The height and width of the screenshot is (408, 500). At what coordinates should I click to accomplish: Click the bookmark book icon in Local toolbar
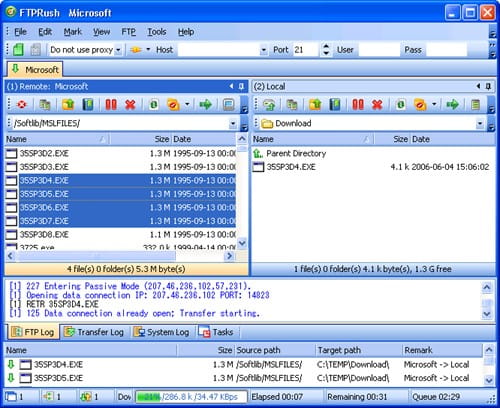(335, 105)
